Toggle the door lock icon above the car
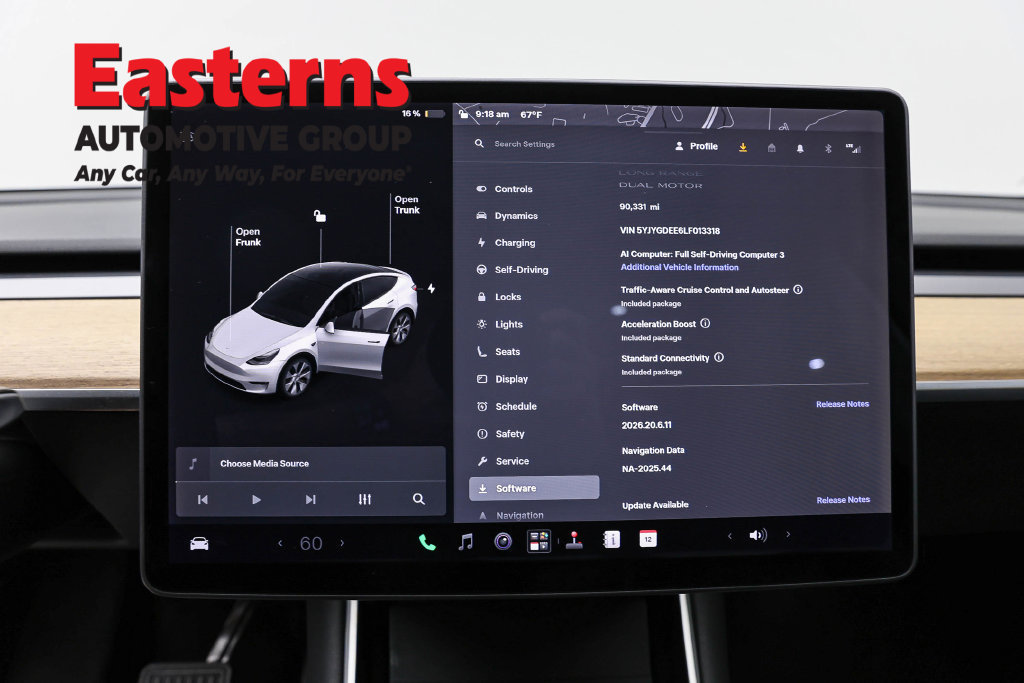The width and height of the screenshot is (1024, 683). [319, 215]
